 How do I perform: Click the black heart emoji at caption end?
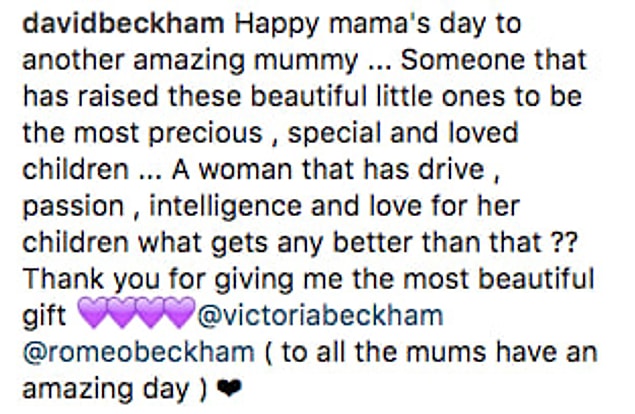point(229,388)
